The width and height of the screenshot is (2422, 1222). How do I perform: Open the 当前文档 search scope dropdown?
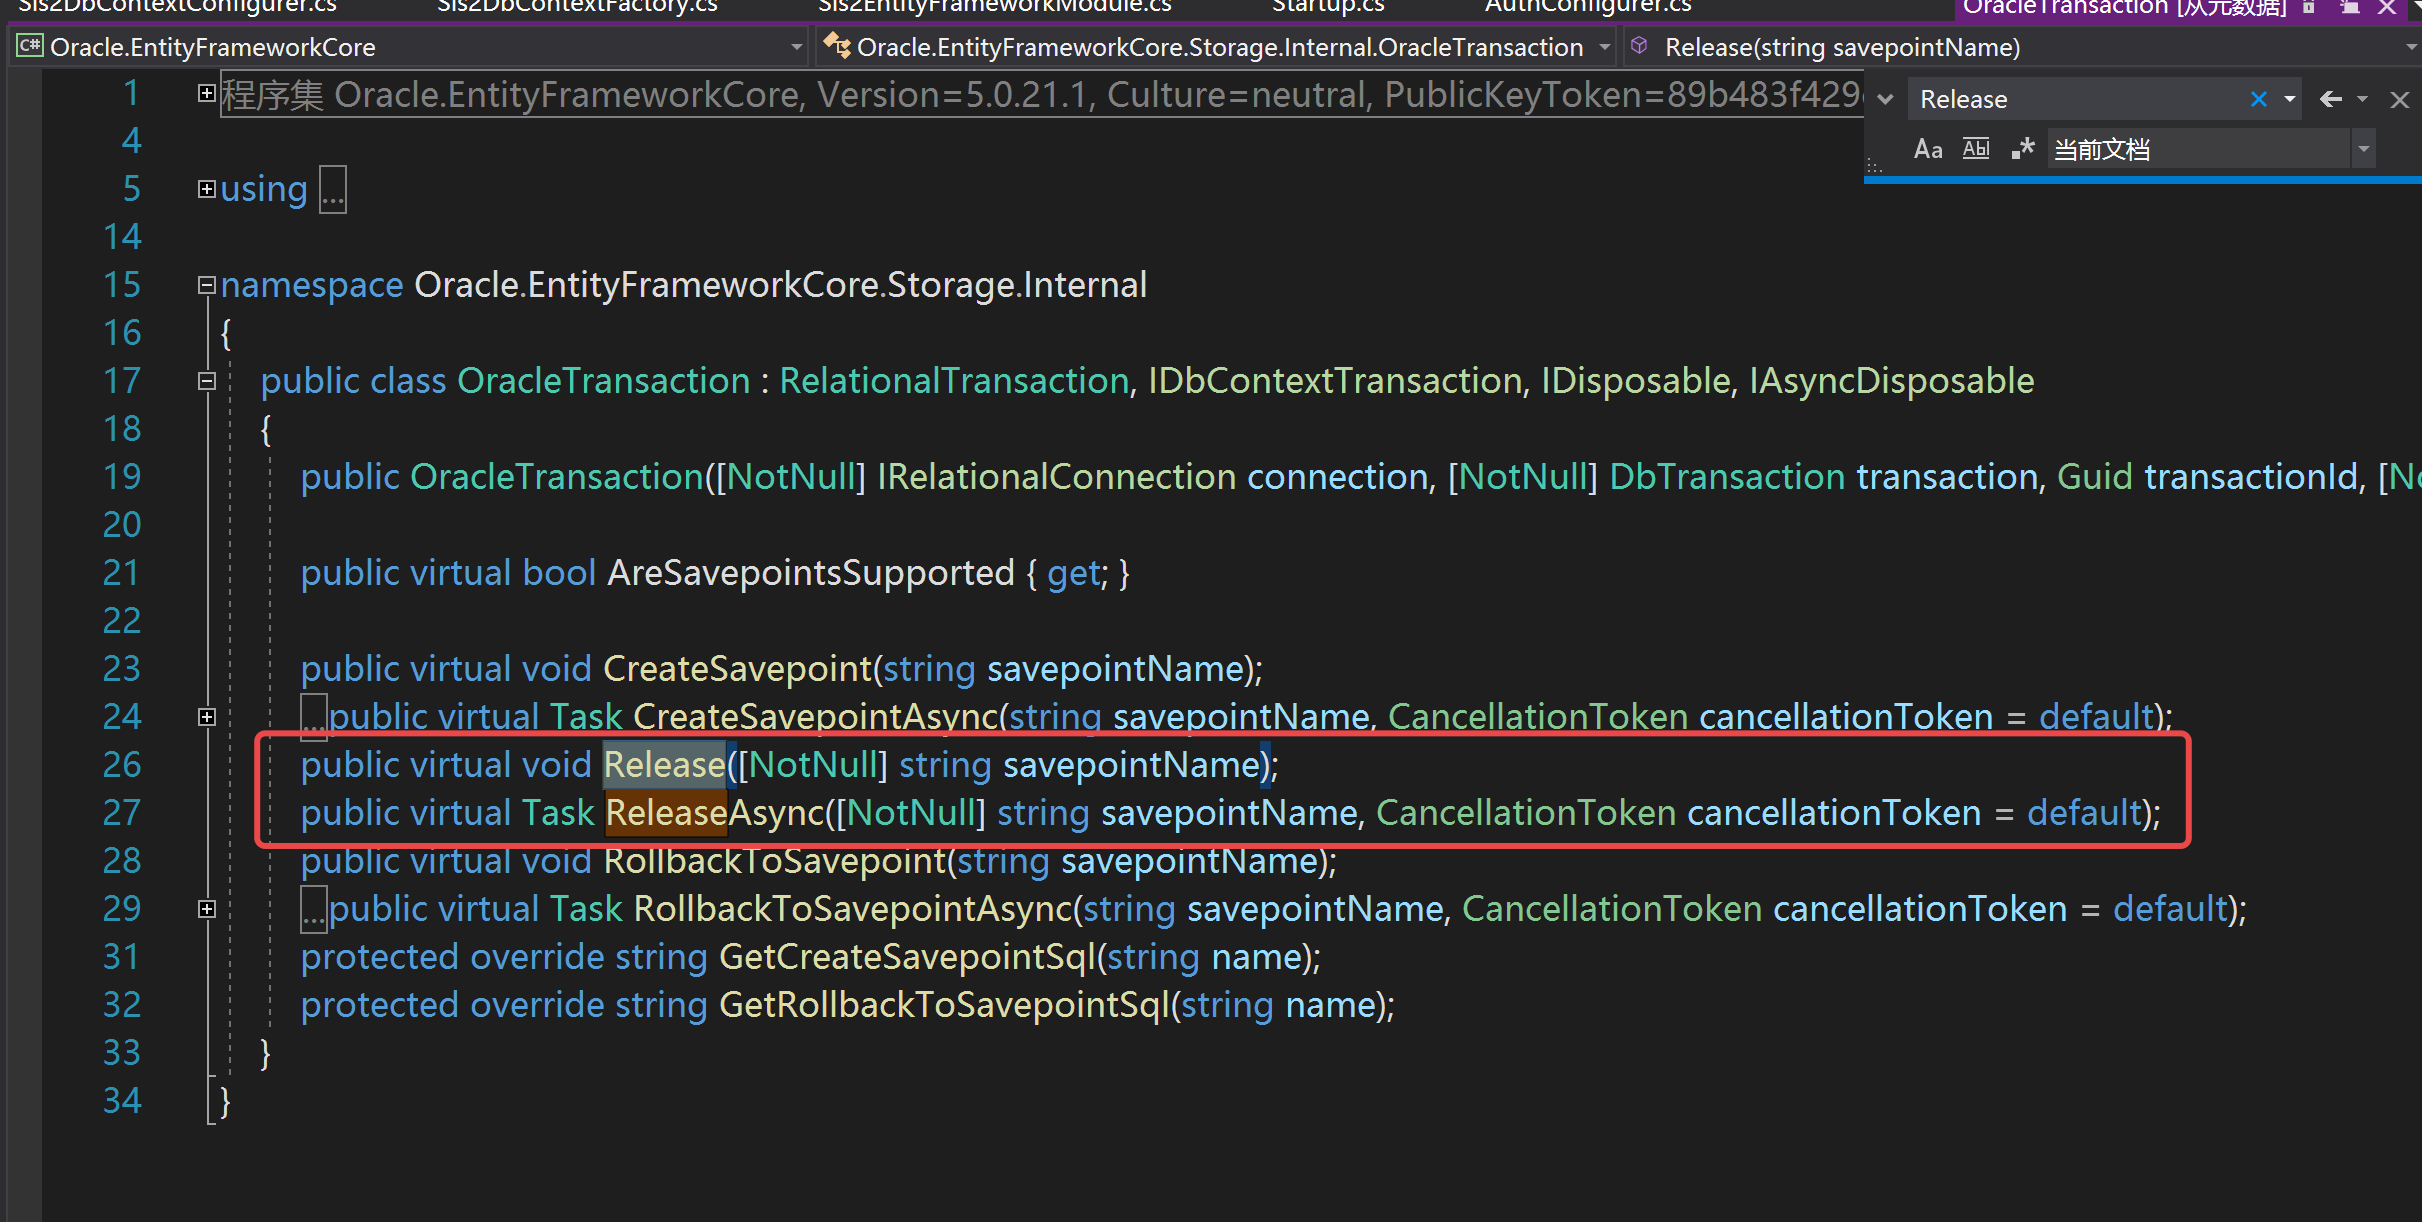2362,148
